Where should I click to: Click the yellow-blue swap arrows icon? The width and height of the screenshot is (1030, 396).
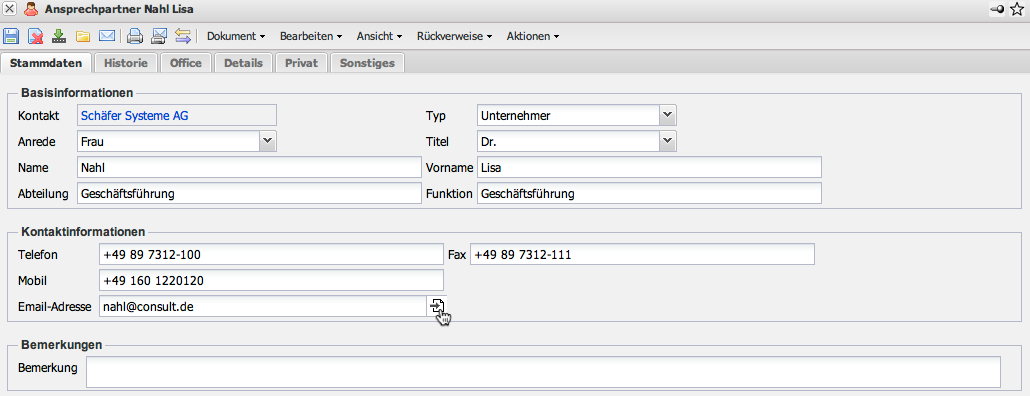(x=183, y=36)
